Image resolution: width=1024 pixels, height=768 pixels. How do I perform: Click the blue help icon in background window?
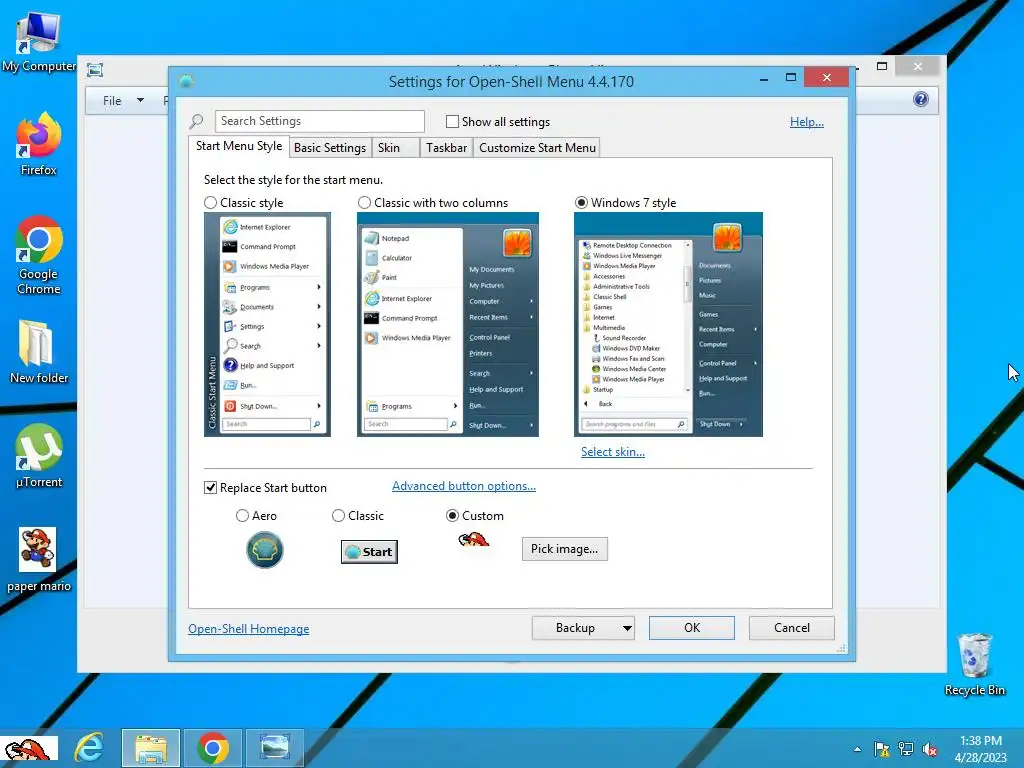click(921, 99)
